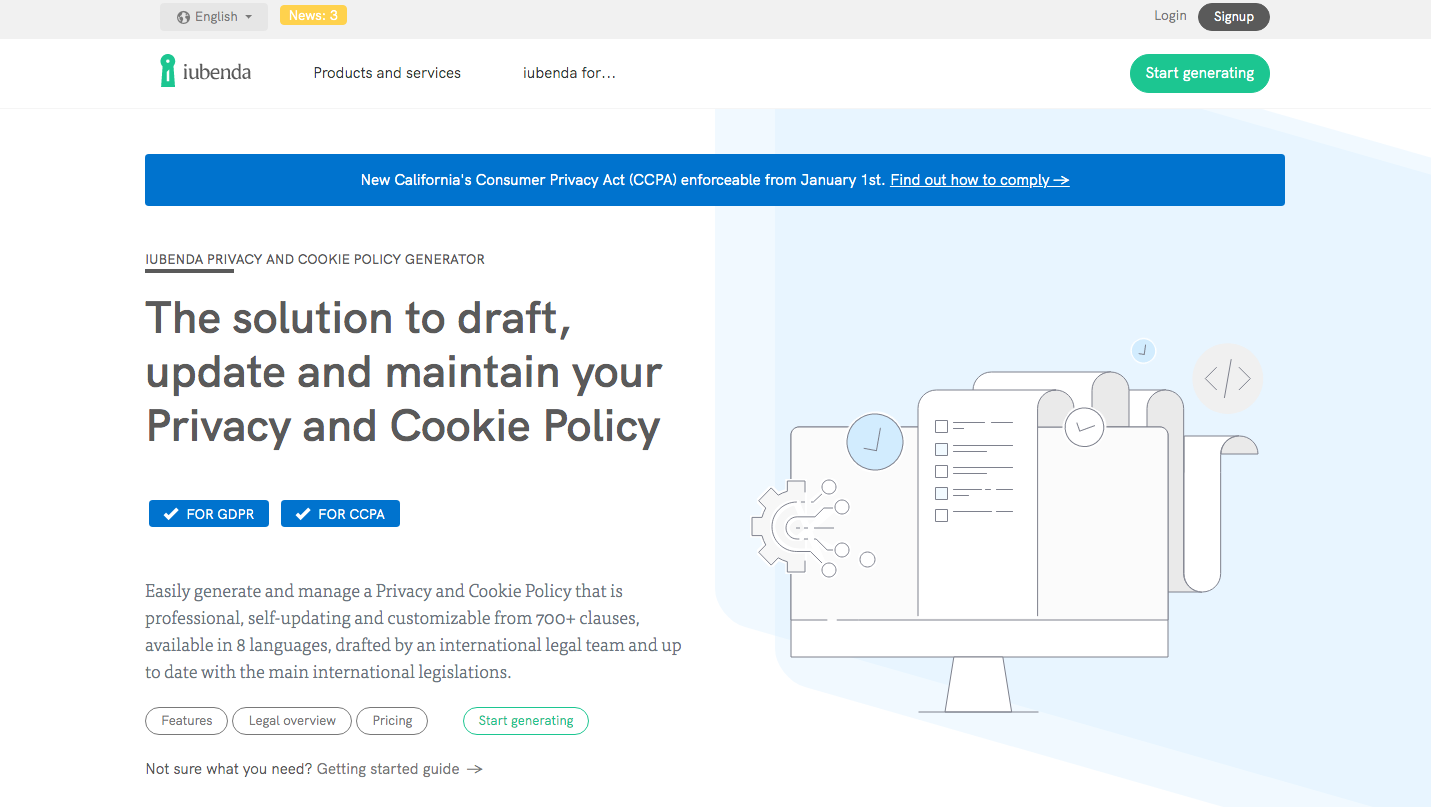Click the heading "The solution to draft, update and maintain"

coord(404,372)
